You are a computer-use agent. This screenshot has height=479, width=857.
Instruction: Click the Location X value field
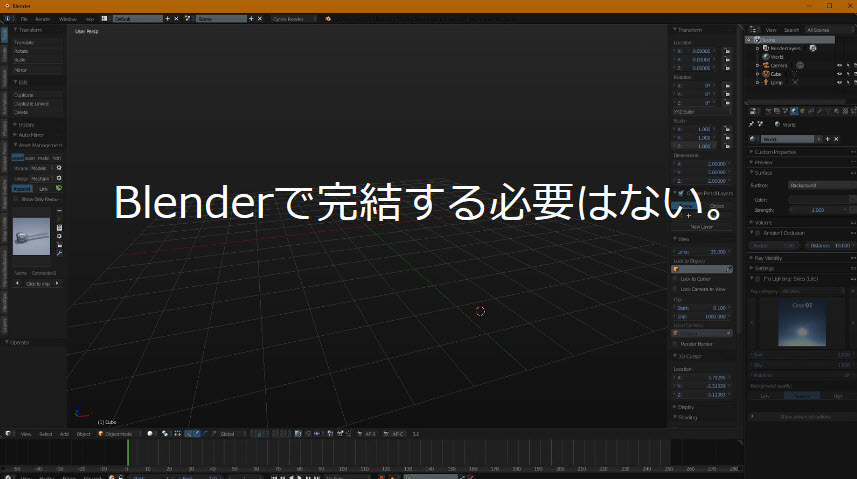(696, 51)
